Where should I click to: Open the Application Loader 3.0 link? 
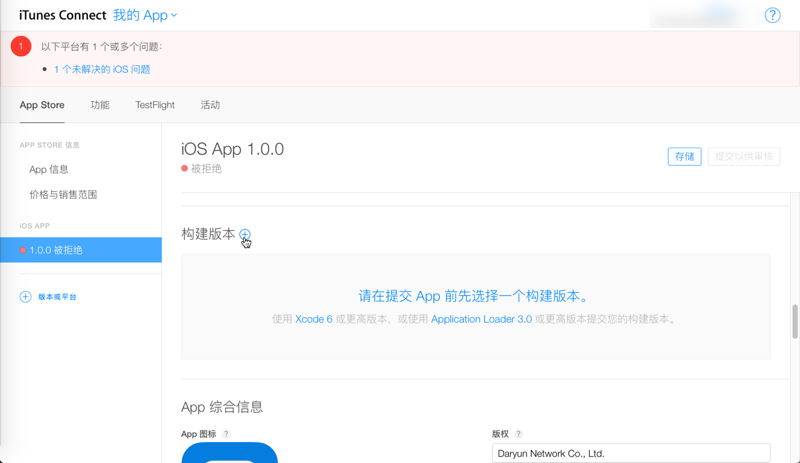[481, 319]
